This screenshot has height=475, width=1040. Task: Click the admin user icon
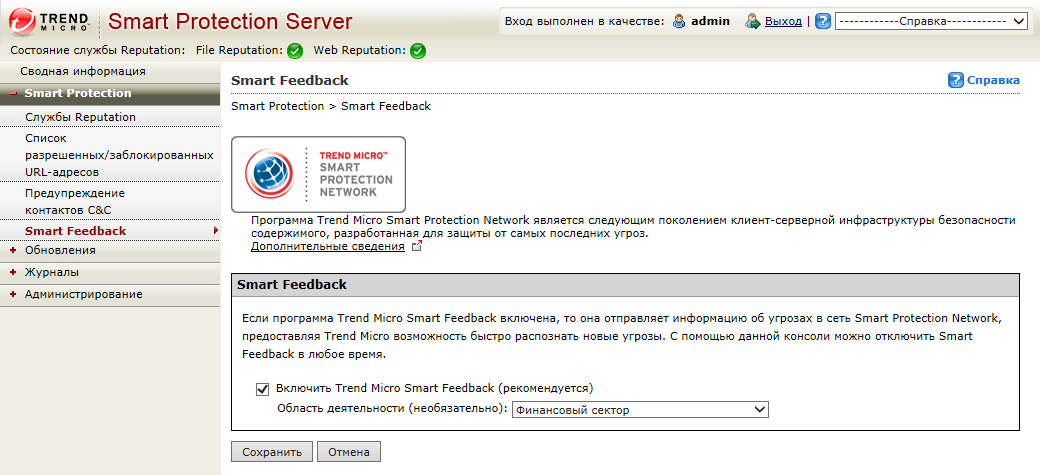(679, 21)
